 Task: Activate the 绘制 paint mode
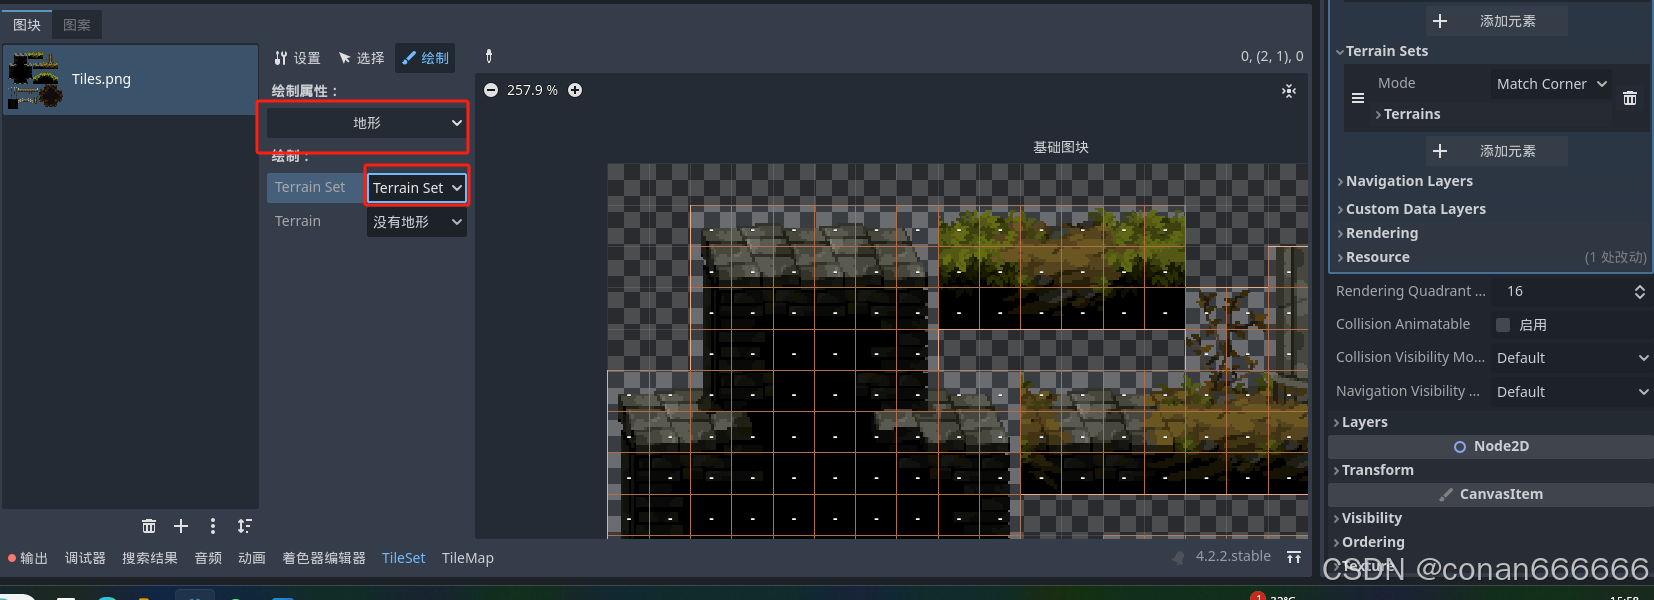pyautogui.click(x=425, y=58)
